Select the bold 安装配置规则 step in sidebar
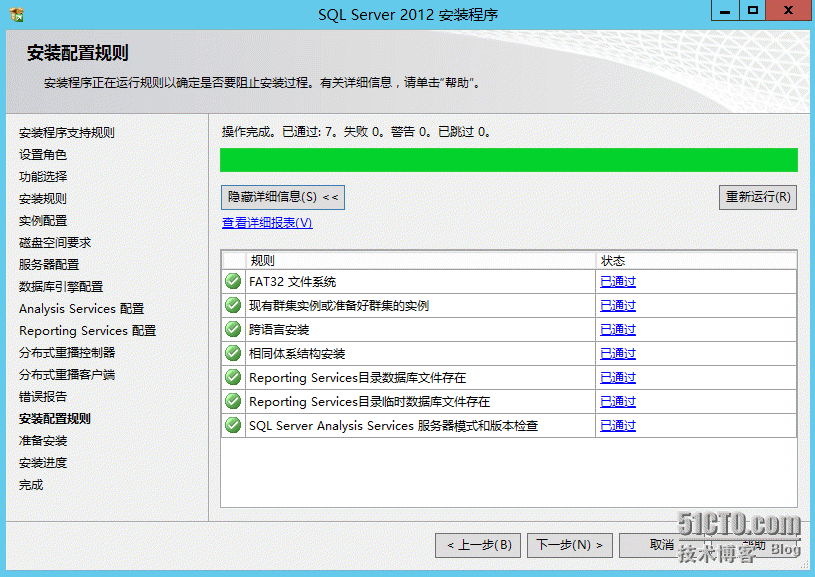This screenshot has height=577, width=815. click(x=55, y=418)
